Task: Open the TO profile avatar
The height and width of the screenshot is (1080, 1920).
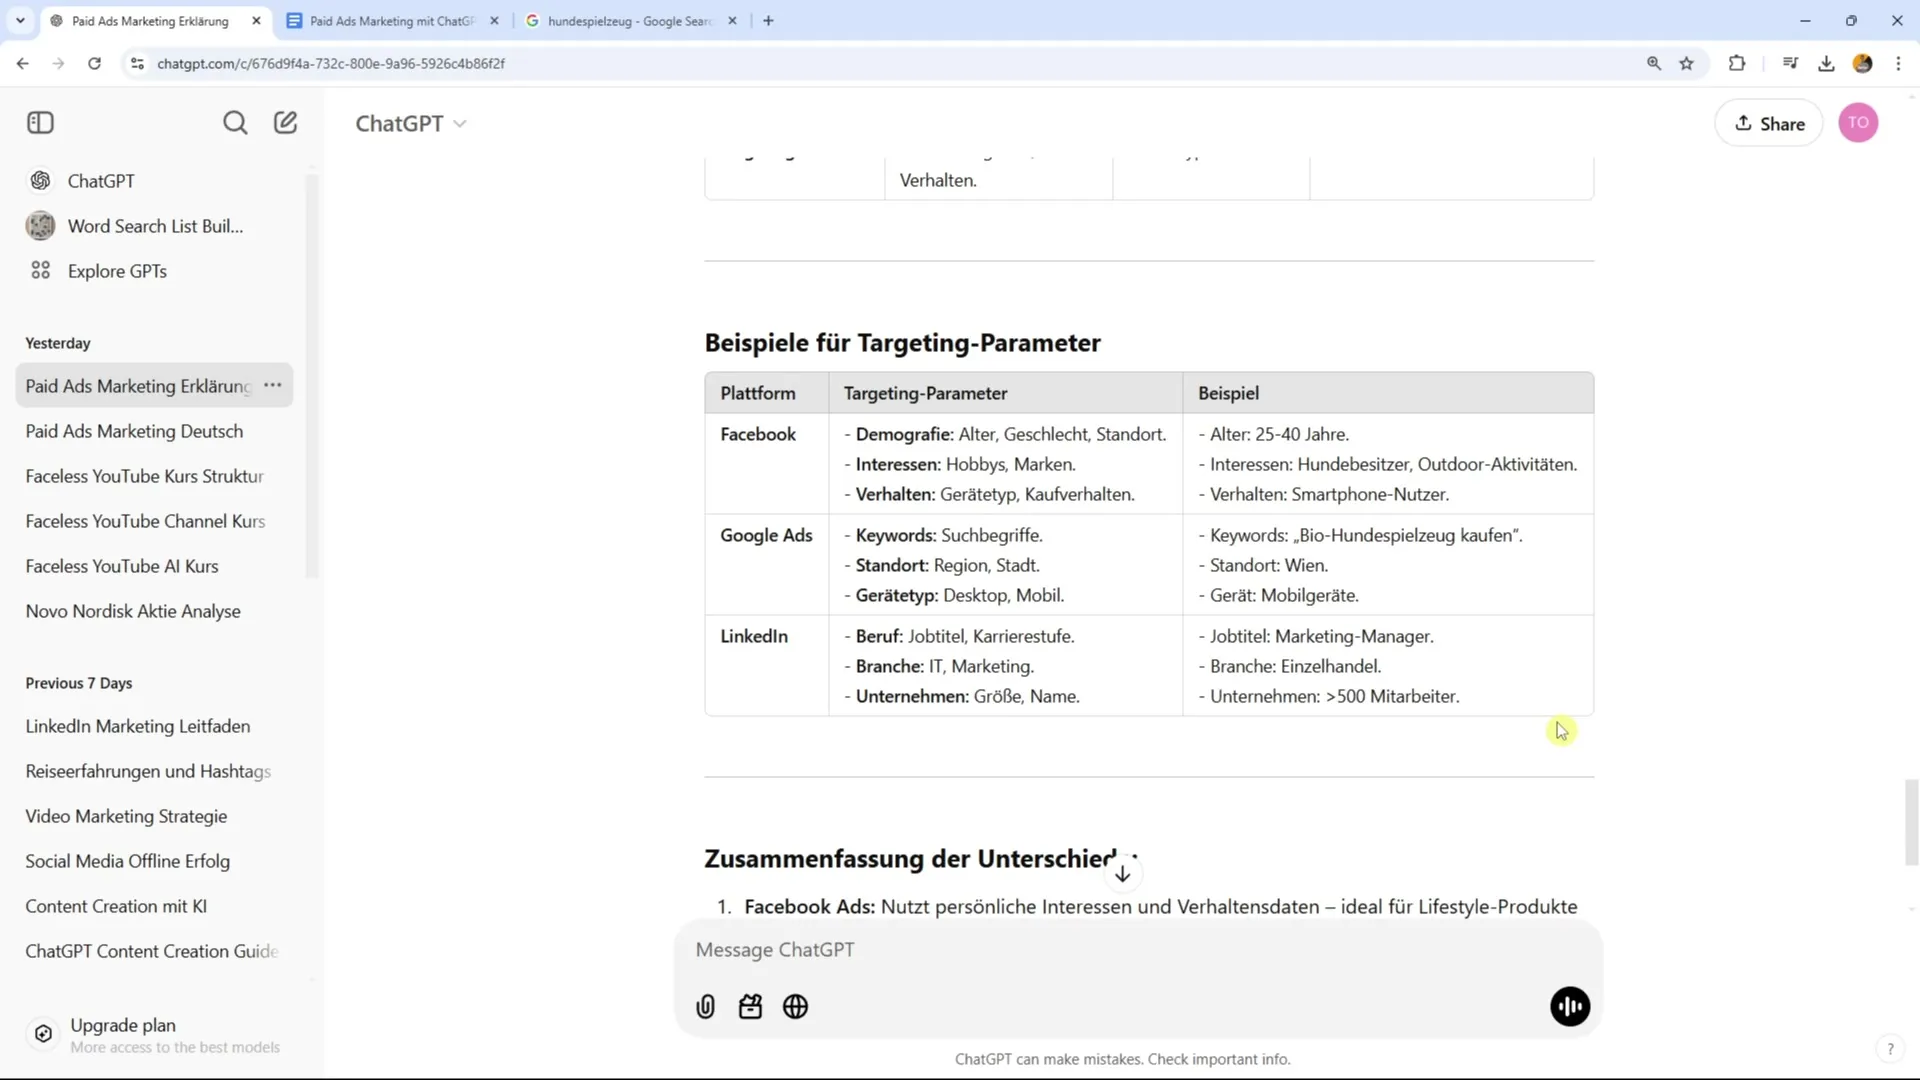Action: coord(1858,123)
